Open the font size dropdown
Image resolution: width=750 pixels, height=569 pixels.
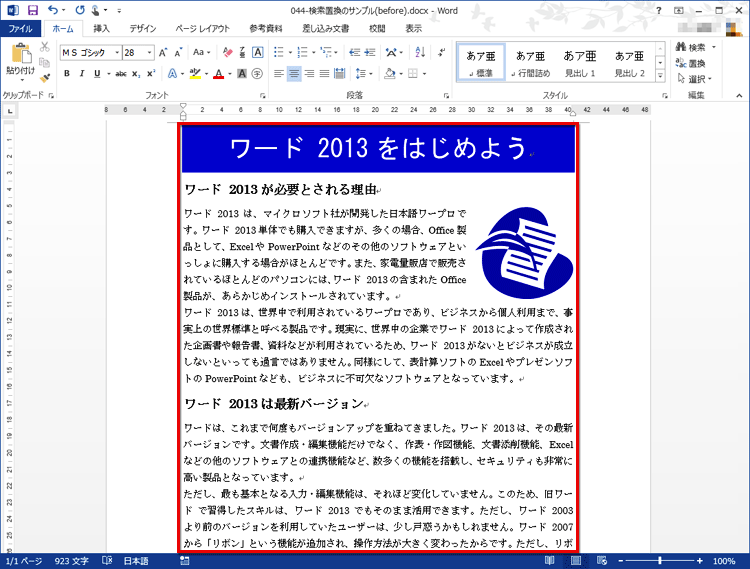coord(150,53)
